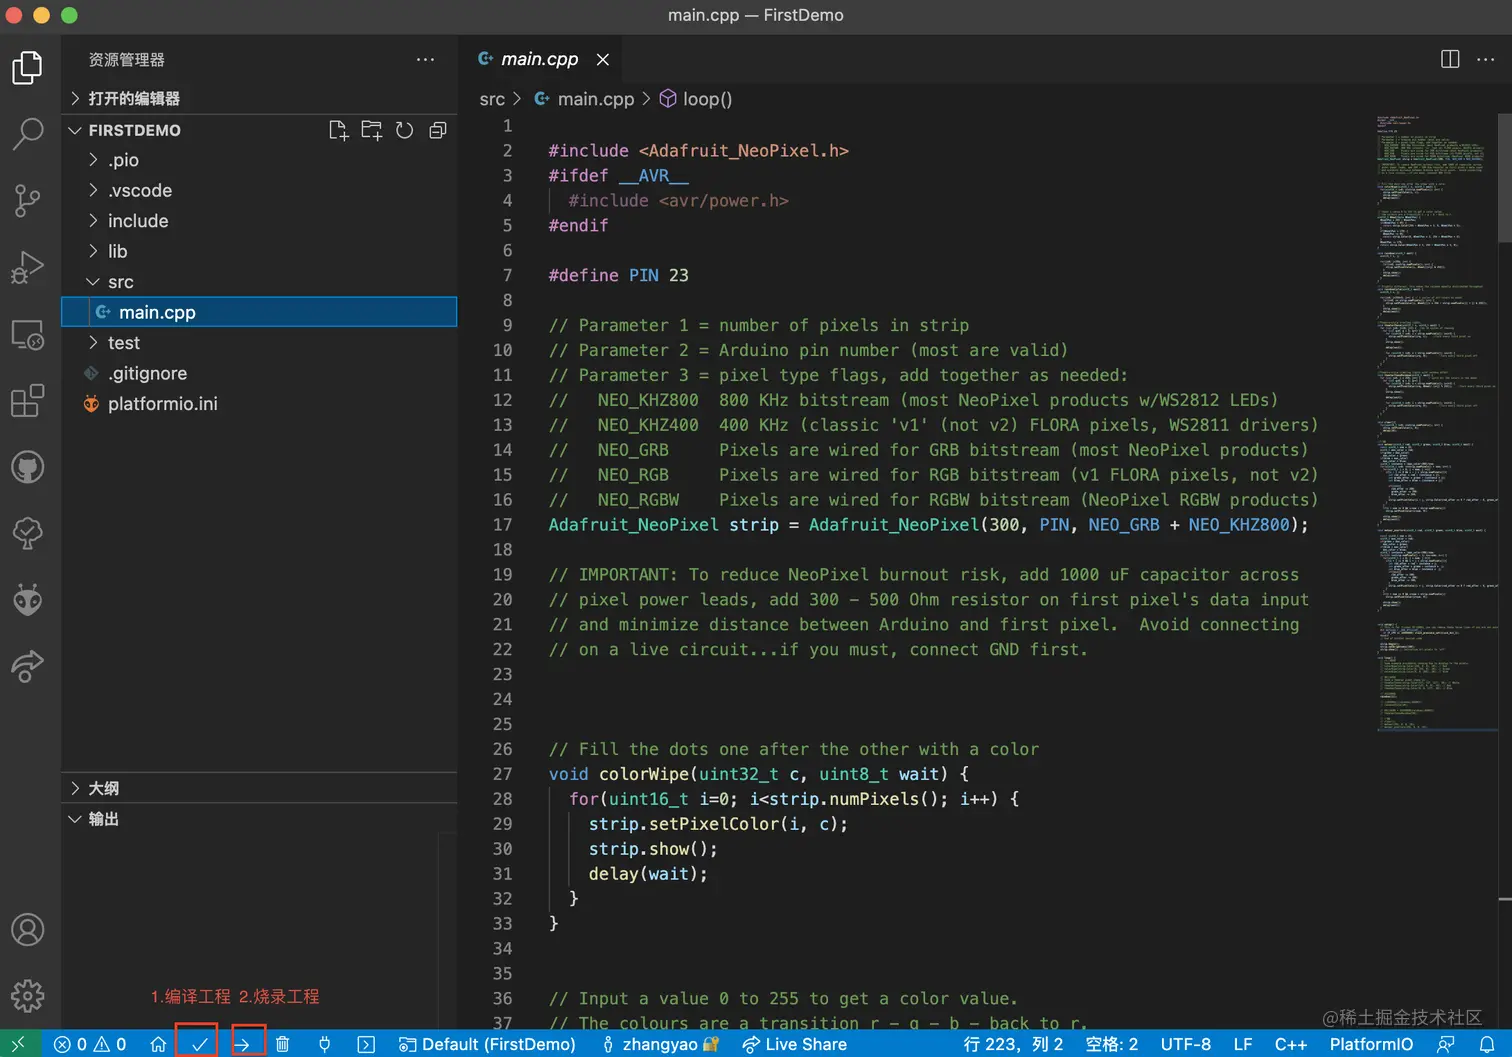Image resolution: width=1512 pixels, height=1057 pixels.
Task: Click PlatformIO Serial Monitor plug icon
Action: pos(324,1044)
